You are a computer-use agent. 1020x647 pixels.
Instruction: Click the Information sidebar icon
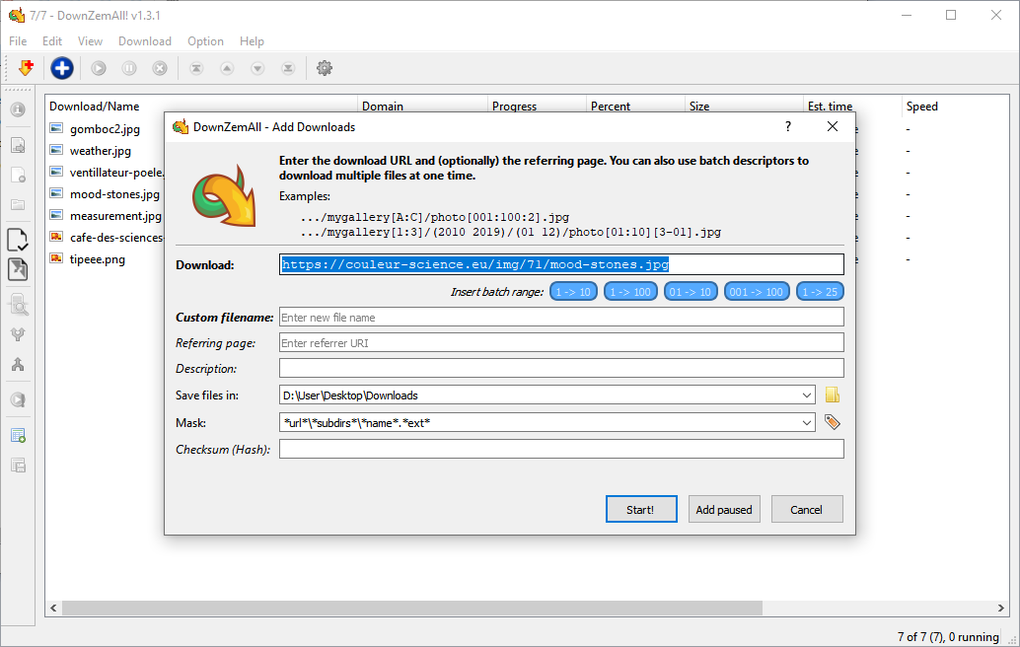(x=18, y=110)
